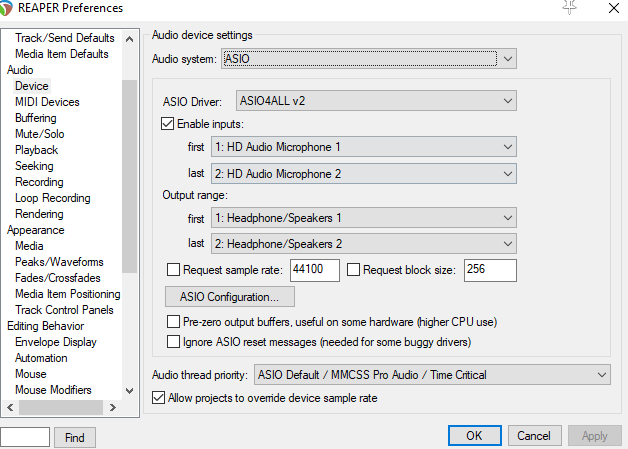628x449 pixels.
Task: Click the tree scroll up arrow
Action: pos(129,39)
